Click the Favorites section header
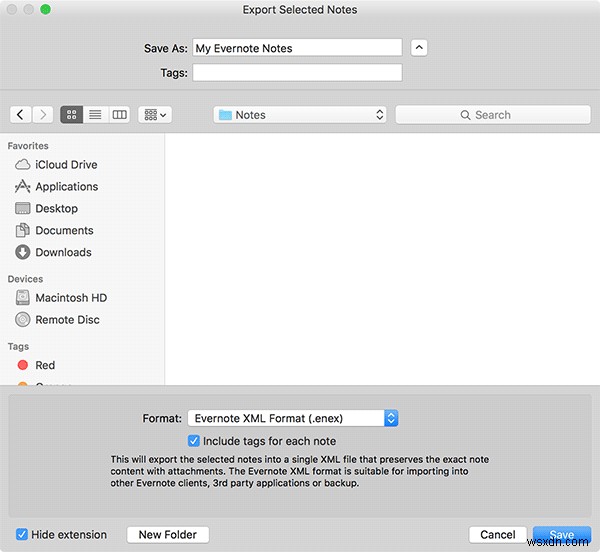This screenshot has height=552, width=600. click(x=28, y=146)
